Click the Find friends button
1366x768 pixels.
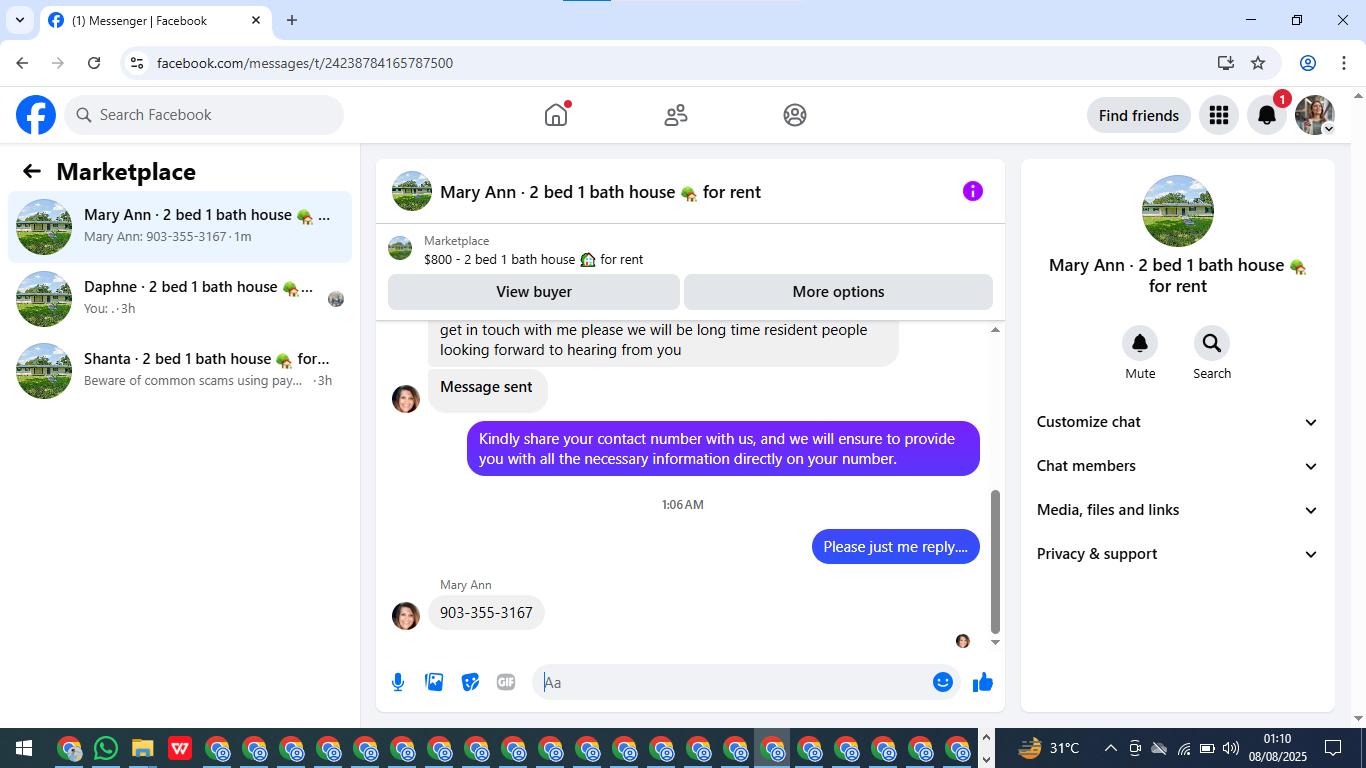coord(1138,115)
